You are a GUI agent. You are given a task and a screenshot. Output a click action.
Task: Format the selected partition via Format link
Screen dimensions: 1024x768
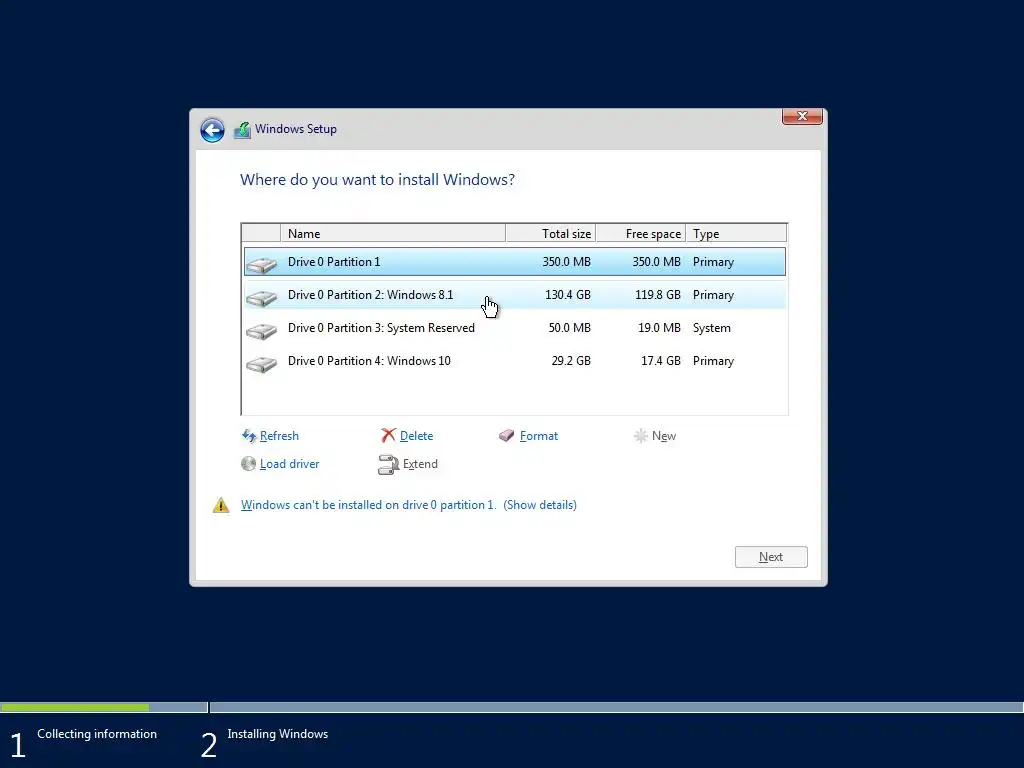[539, 436]
